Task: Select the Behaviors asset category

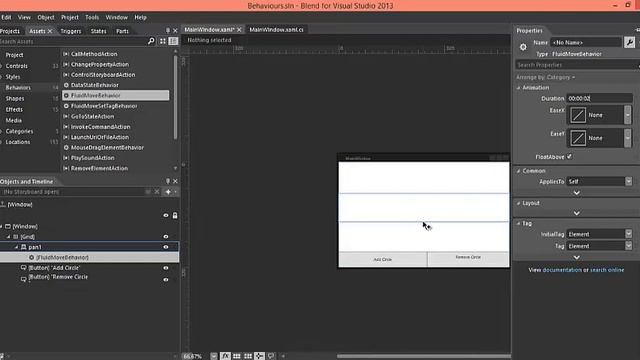Action: click(x=18, y=87)
